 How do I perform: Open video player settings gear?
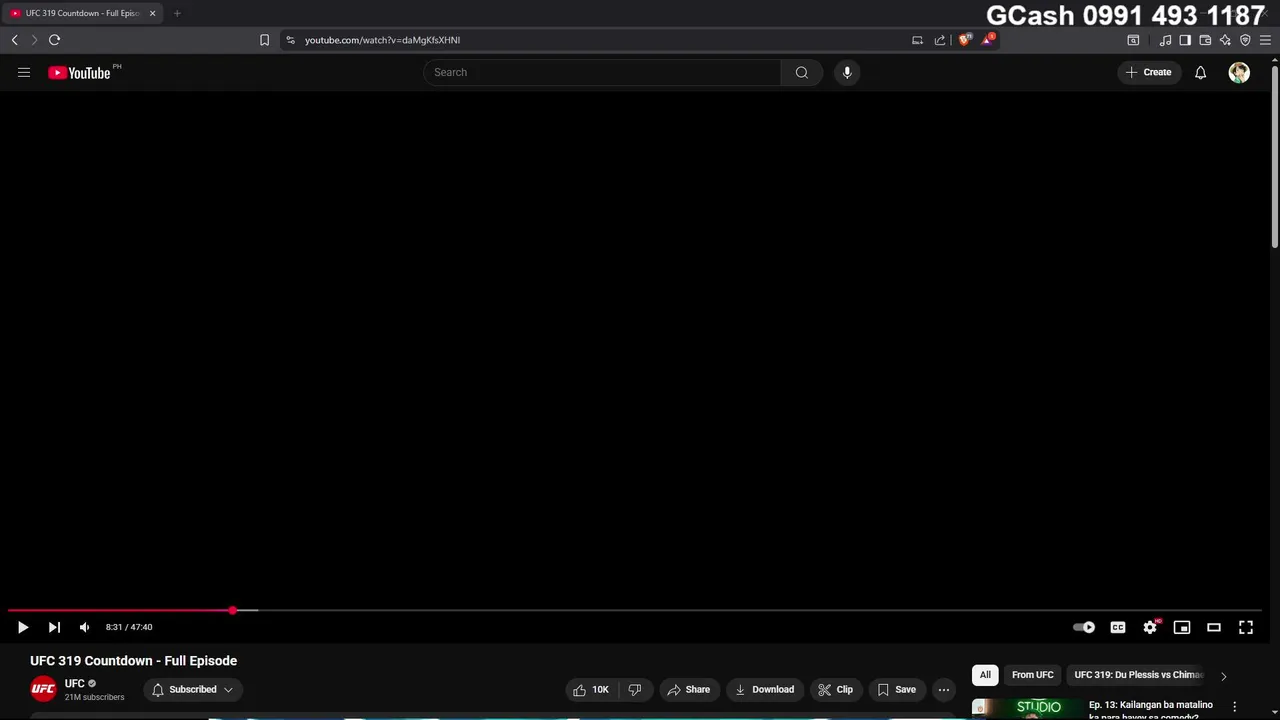coord(1150,627)
